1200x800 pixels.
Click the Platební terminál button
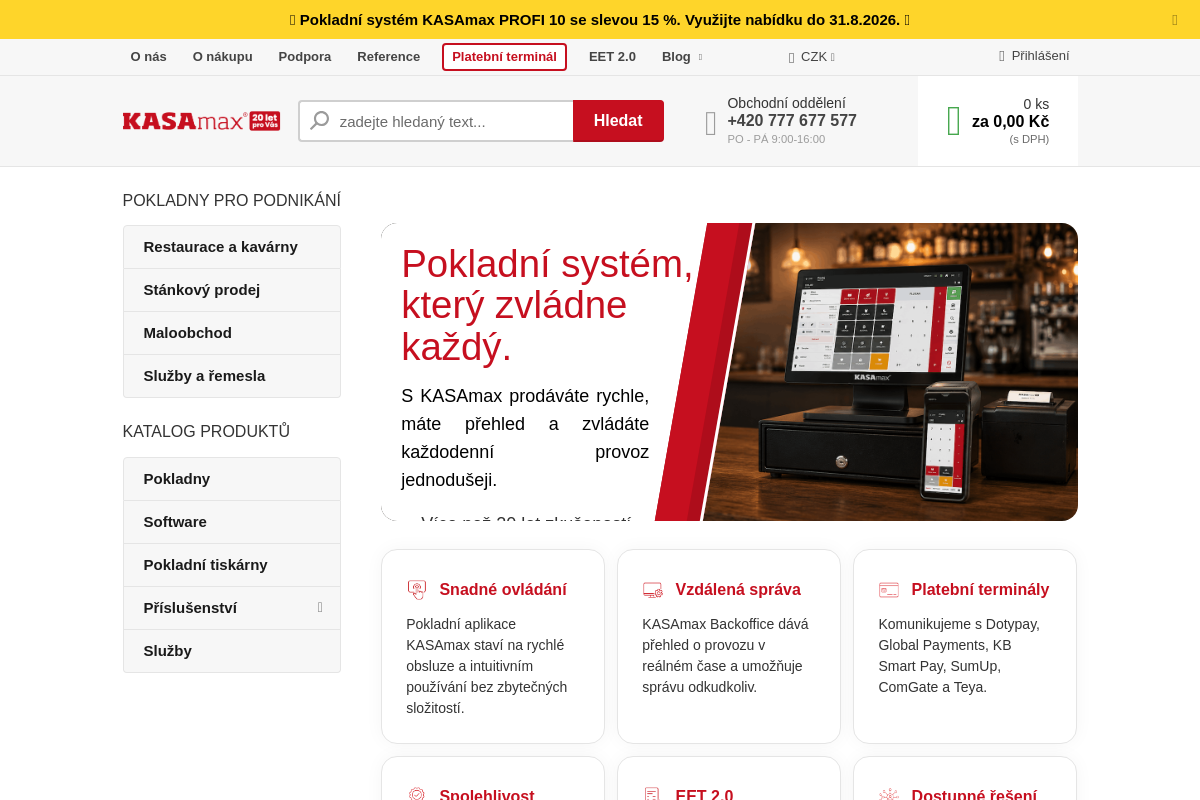[x=504, y=57]
